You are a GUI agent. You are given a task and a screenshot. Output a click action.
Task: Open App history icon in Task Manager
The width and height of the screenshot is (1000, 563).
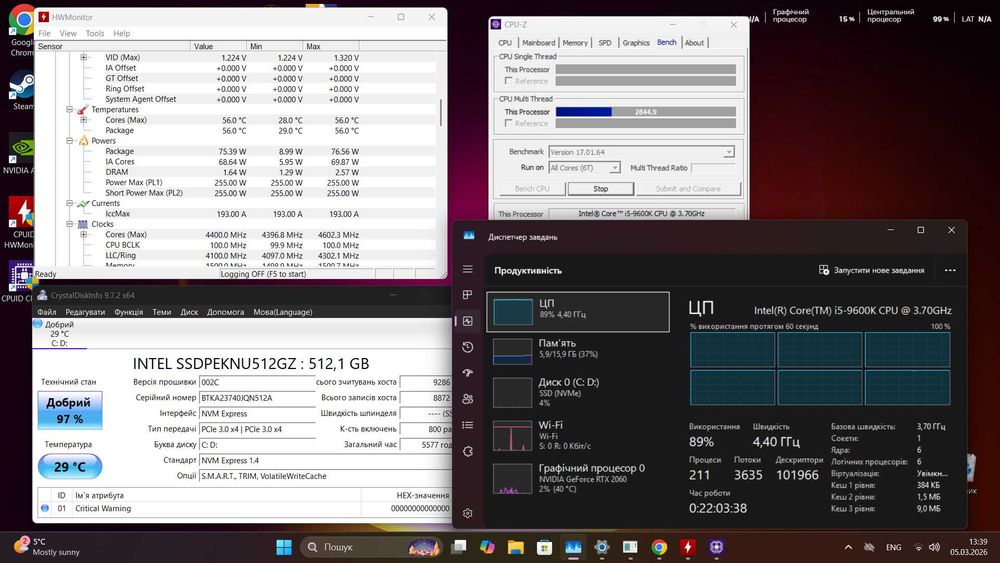coord(467,347)
